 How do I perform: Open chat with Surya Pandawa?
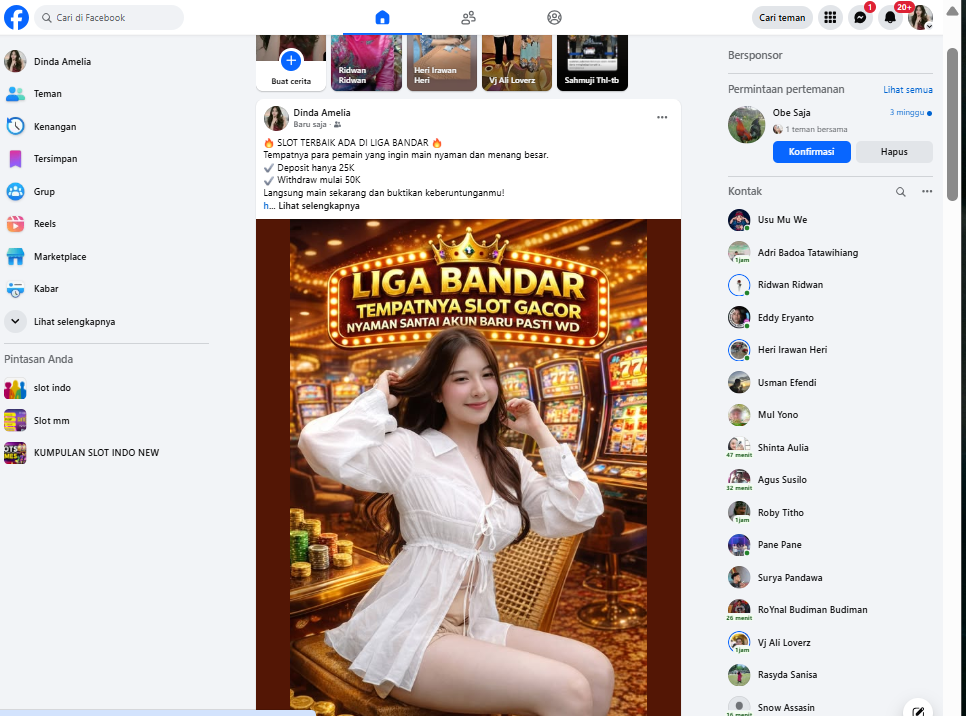830,577
